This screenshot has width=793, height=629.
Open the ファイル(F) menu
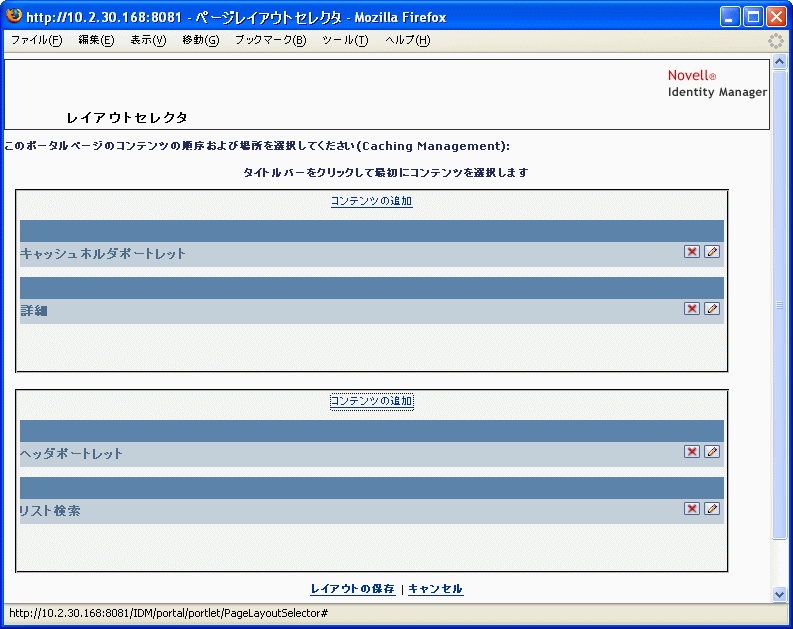[x=36, y=40]
